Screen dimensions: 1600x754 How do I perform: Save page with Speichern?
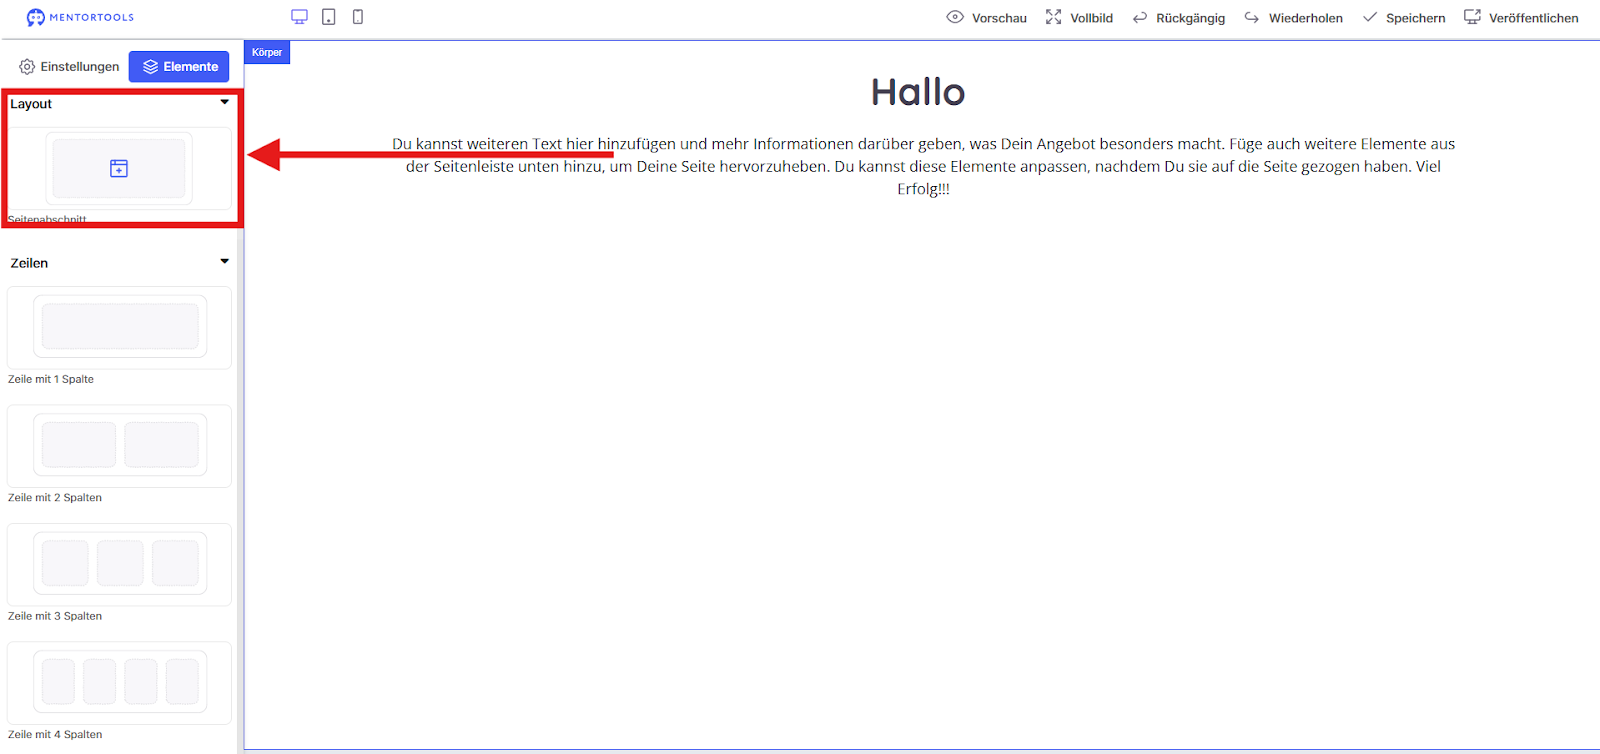1404,18
